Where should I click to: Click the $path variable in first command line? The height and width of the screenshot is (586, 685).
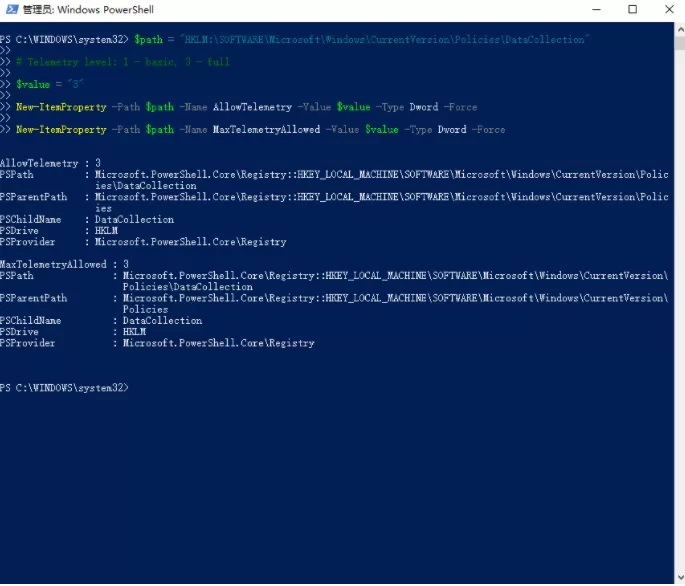tap(149, 40)
